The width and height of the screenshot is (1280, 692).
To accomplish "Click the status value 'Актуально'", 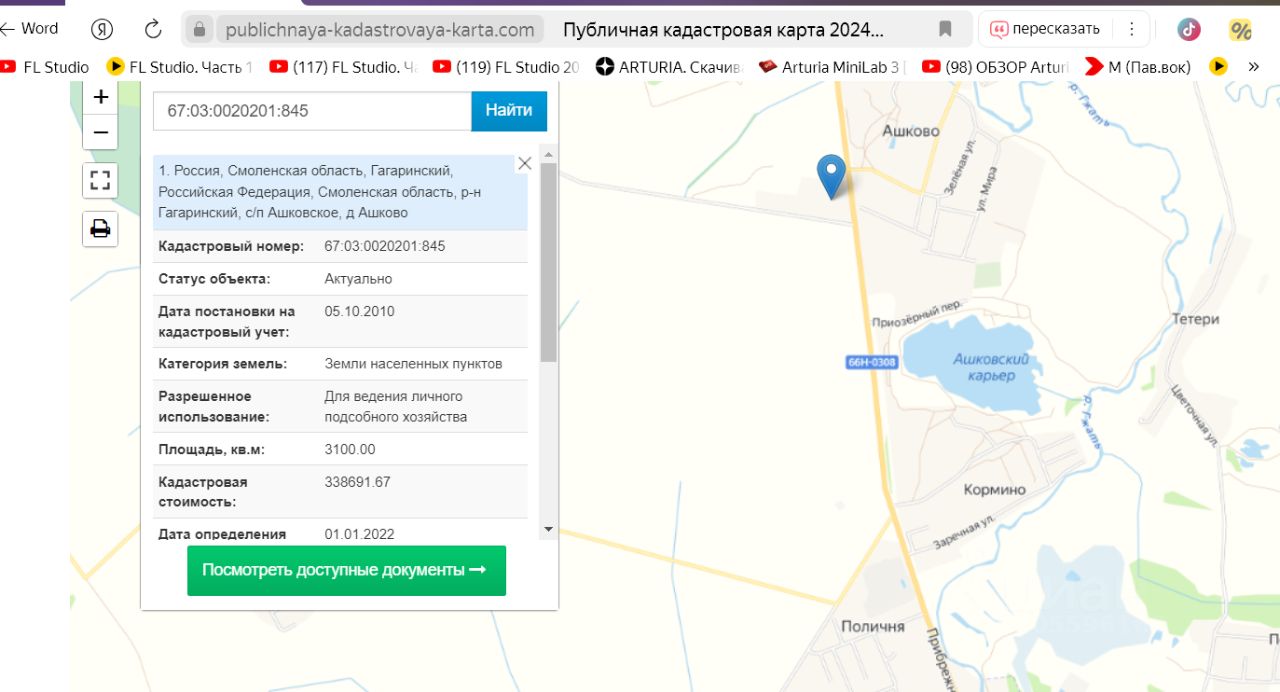I will point(358,279).
